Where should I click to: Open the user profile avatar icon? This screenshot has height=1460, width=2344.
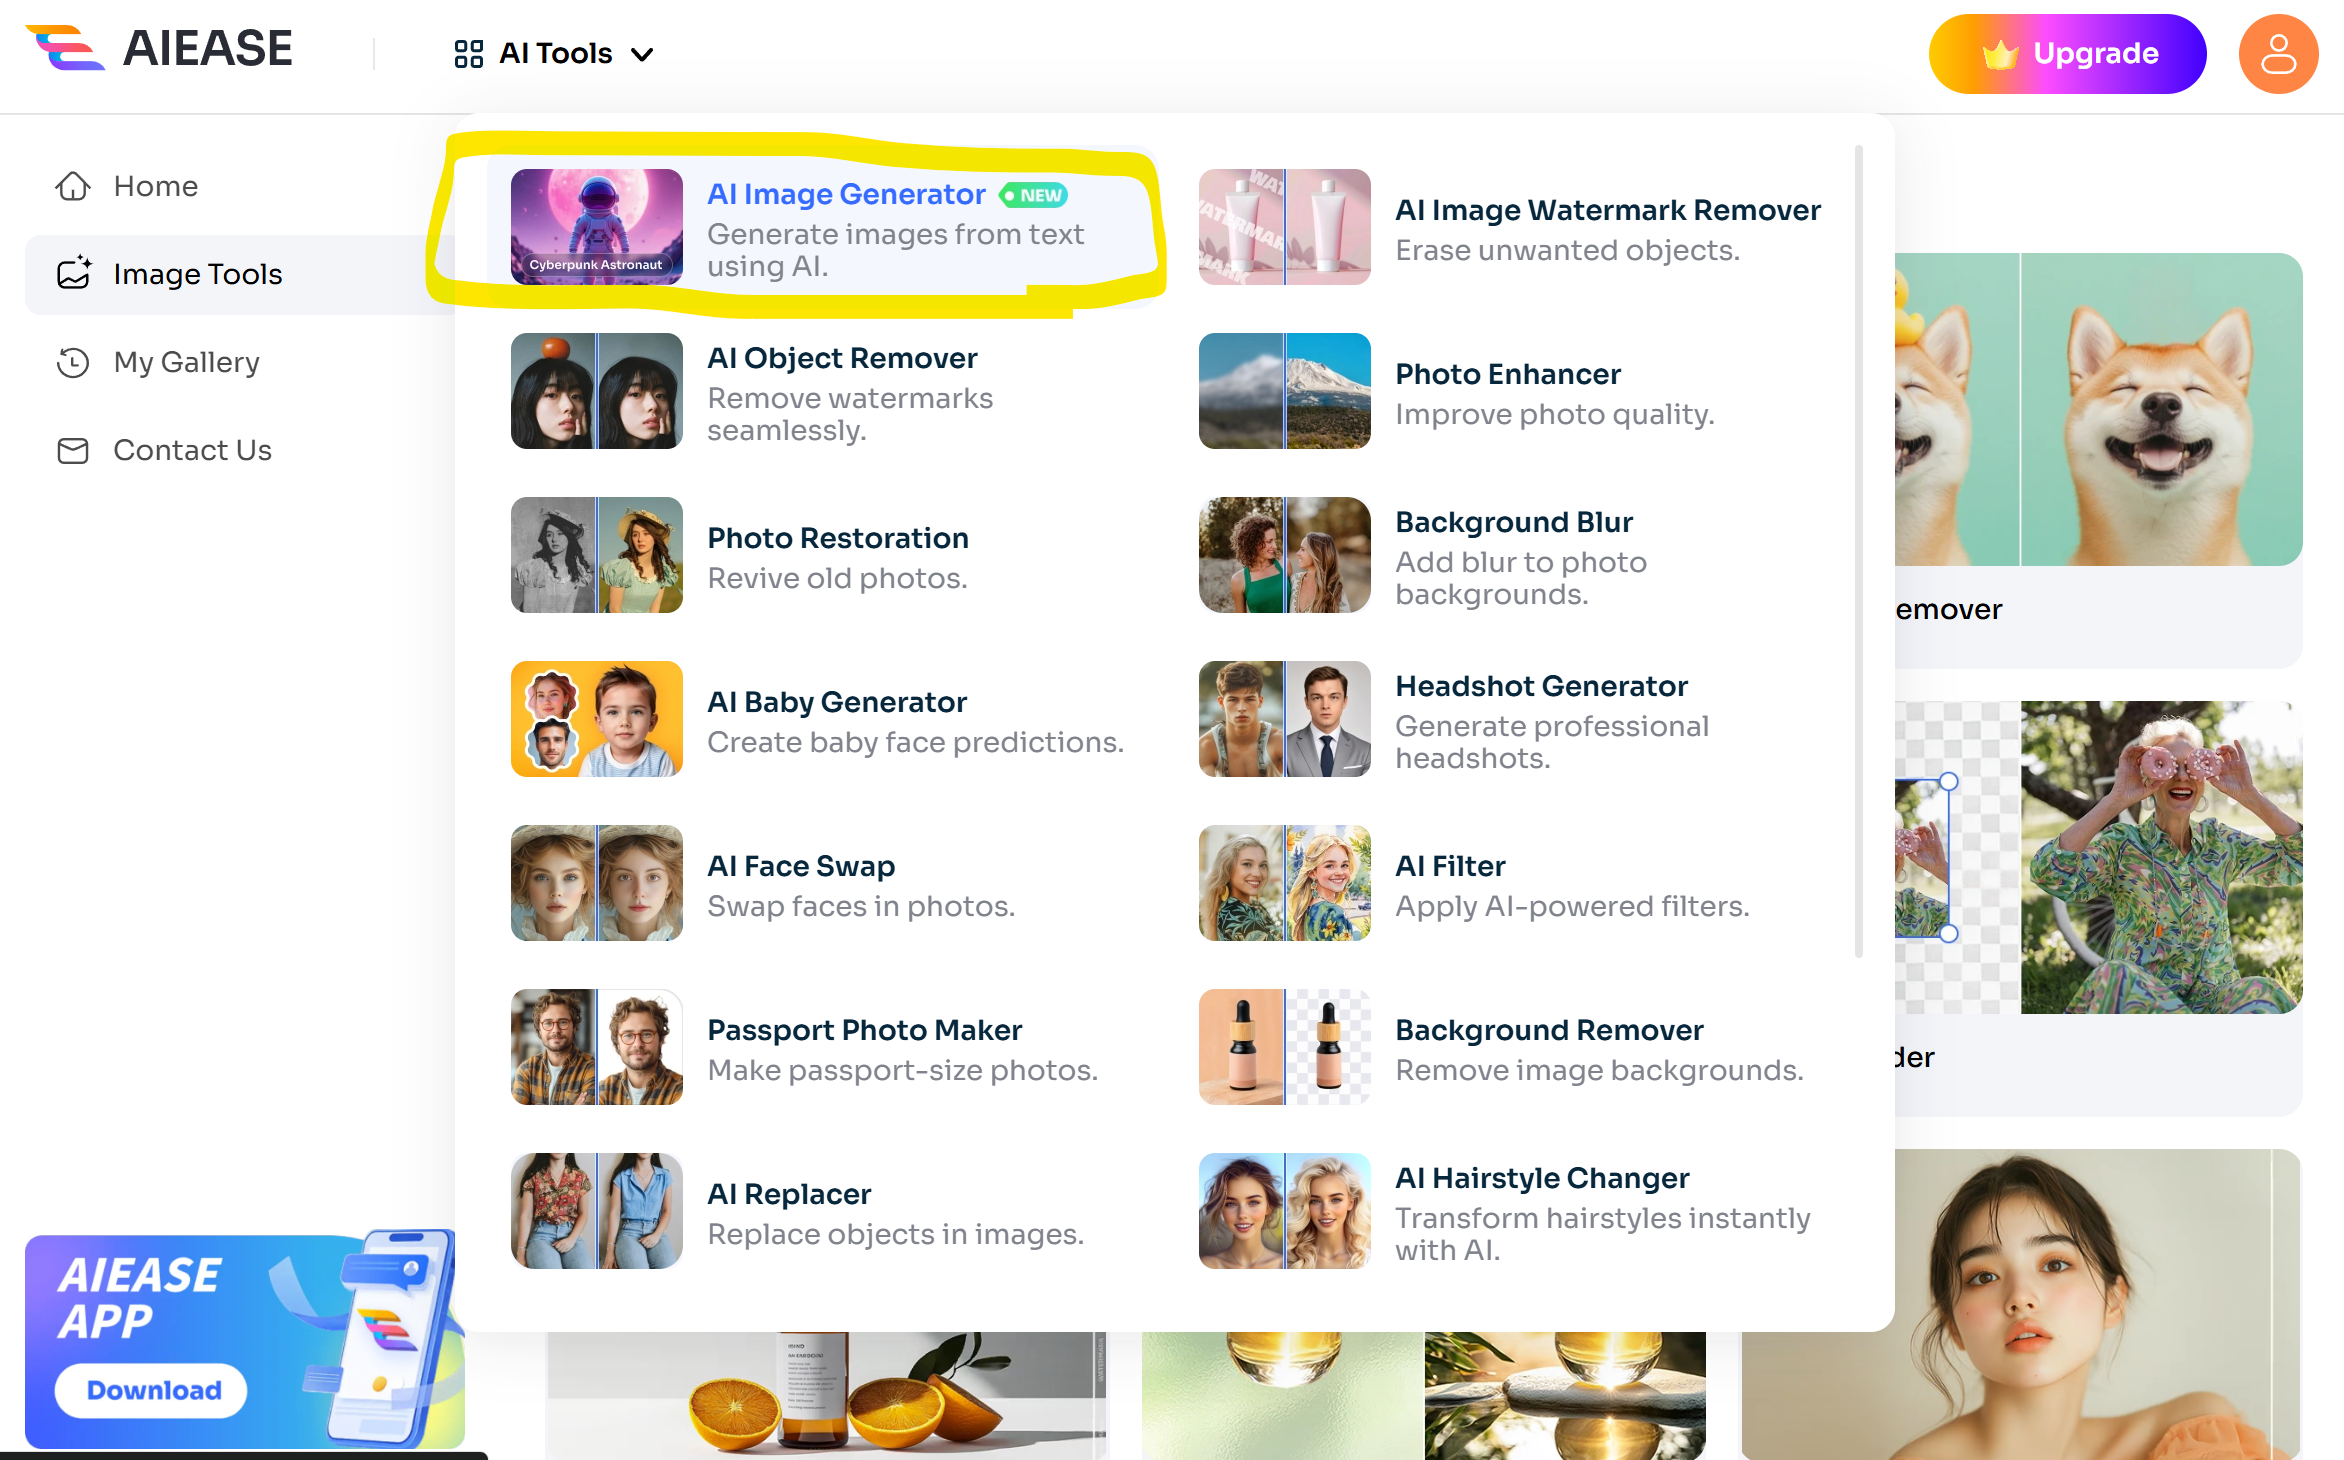coord(2277,54)
